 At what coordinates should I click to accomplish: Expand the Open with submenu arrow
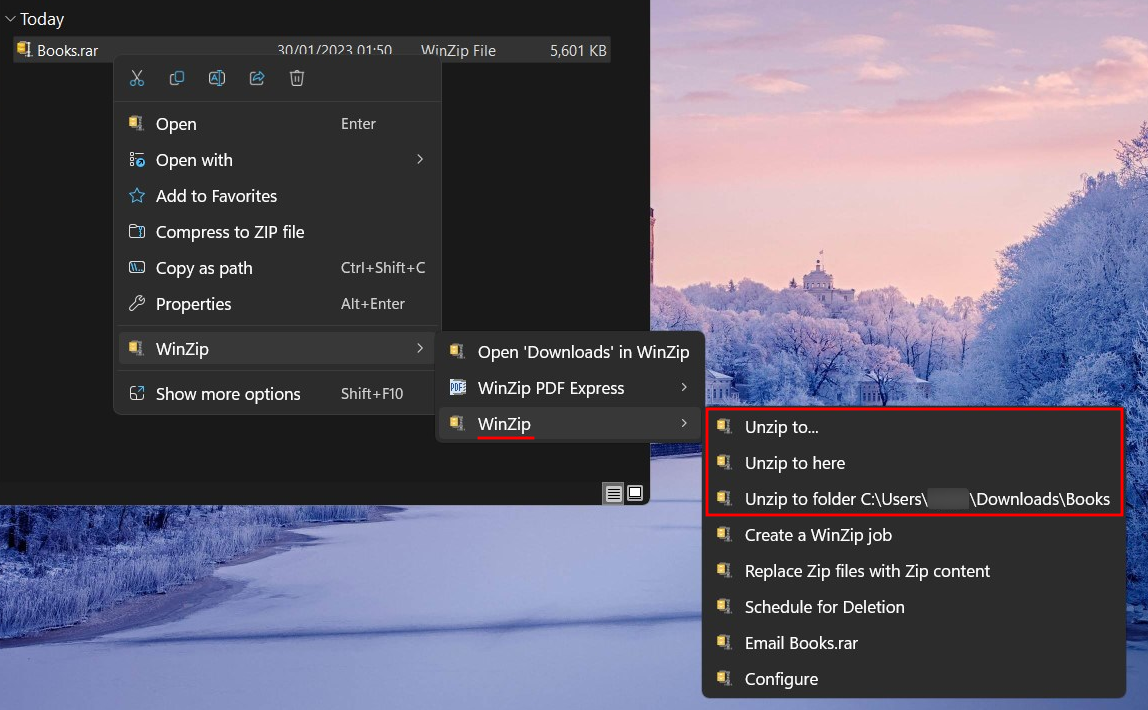pos(420,160)
